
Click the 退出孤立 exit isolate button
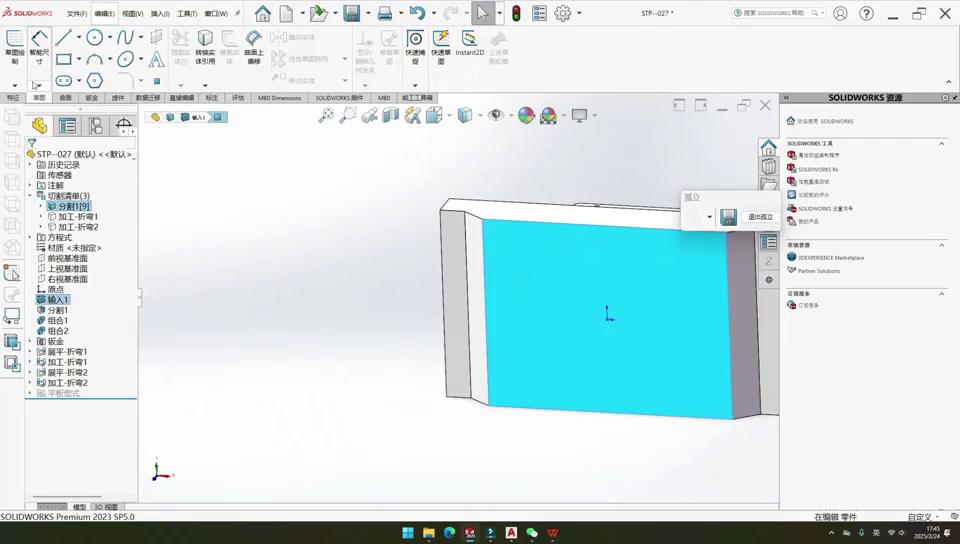(760, 217)
